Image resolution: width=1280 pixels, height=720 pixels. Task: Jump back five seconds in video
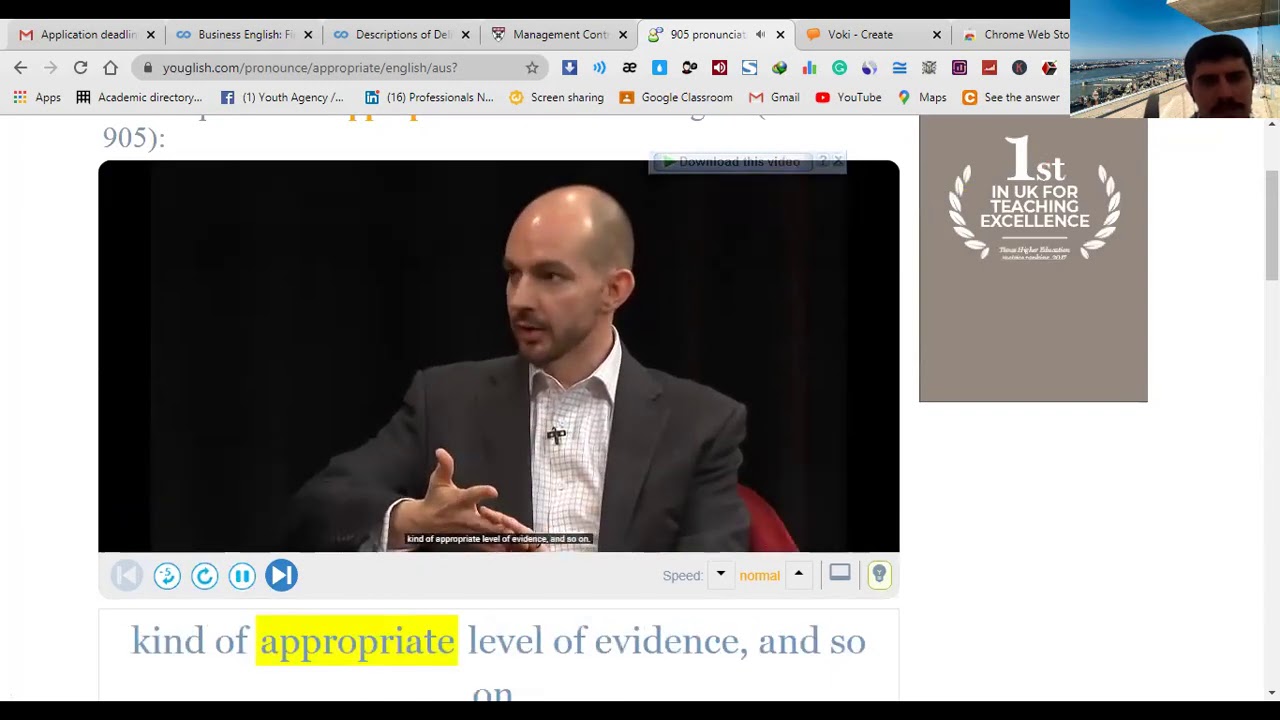coord(167,575)
